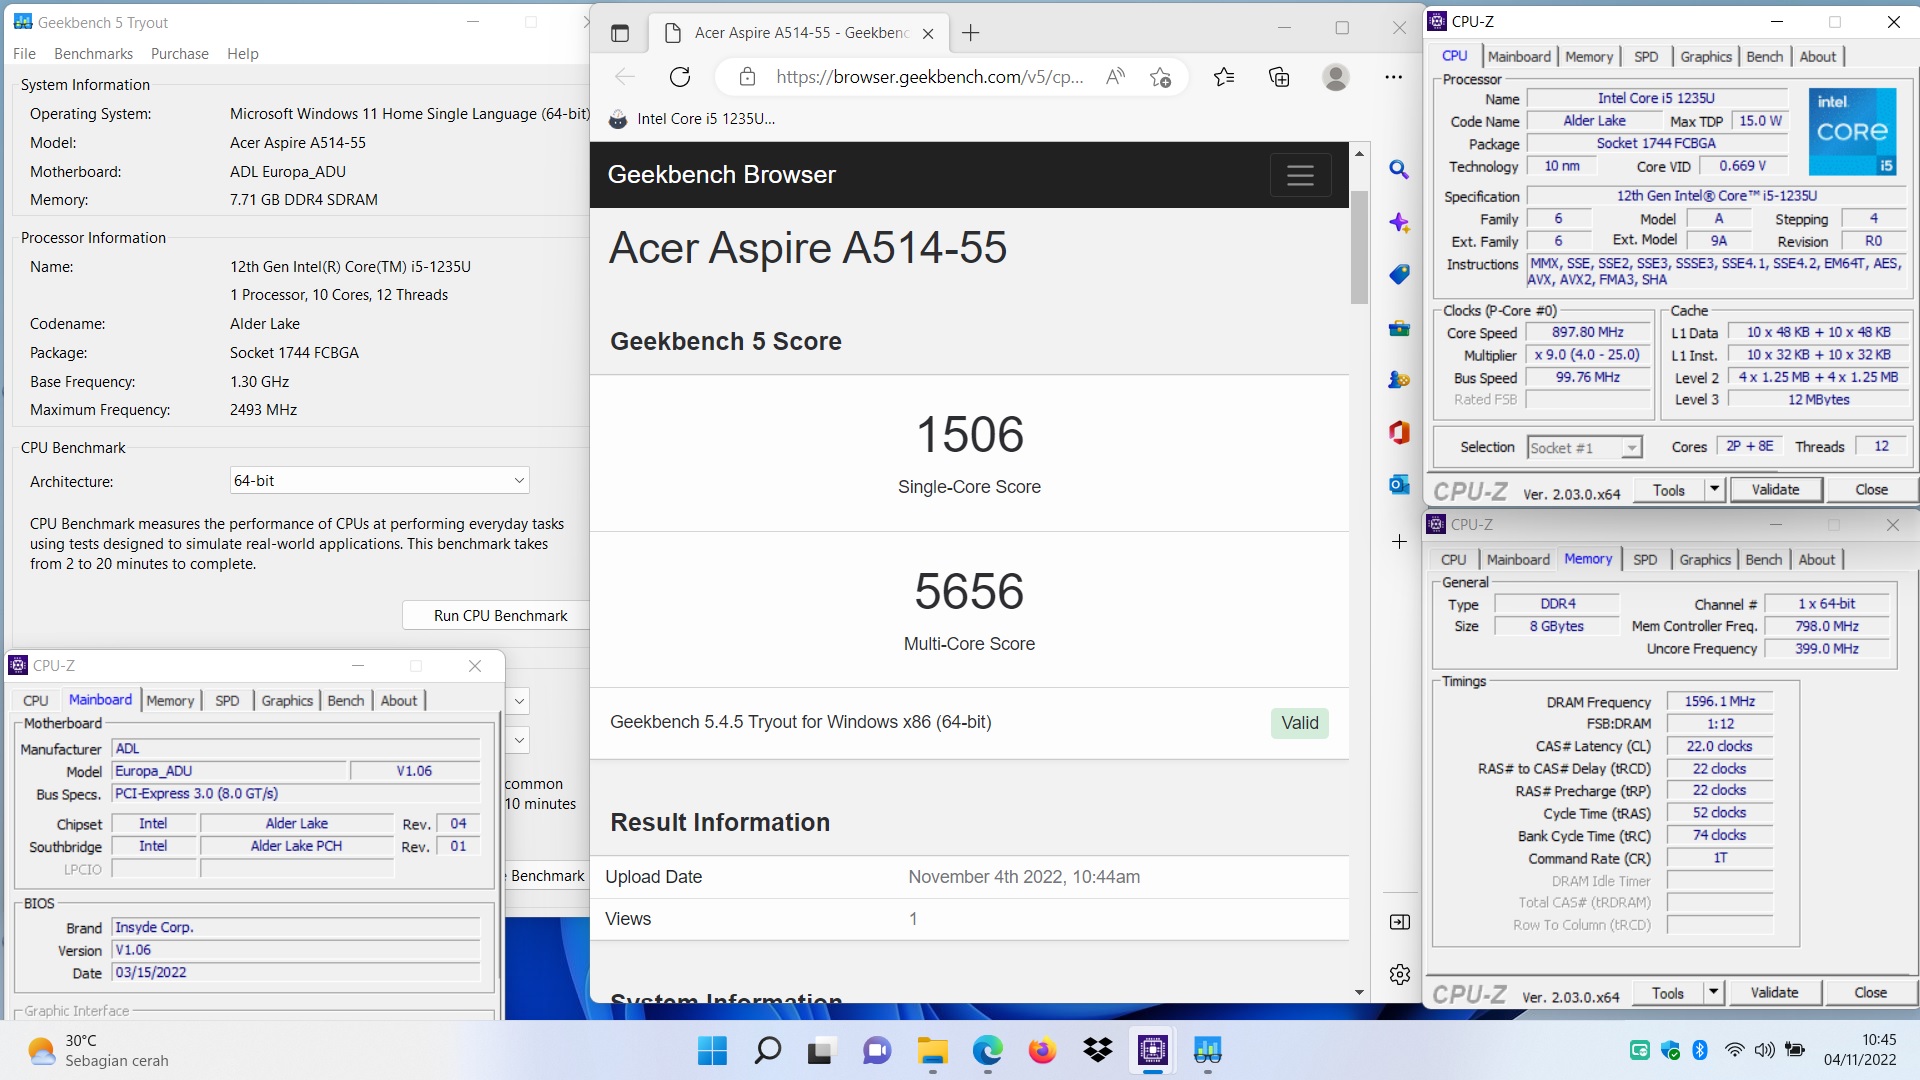Open Tools dropdown arrow in top CPU-Z window
This screenshot has height=1080, width=1920.
1714,490
